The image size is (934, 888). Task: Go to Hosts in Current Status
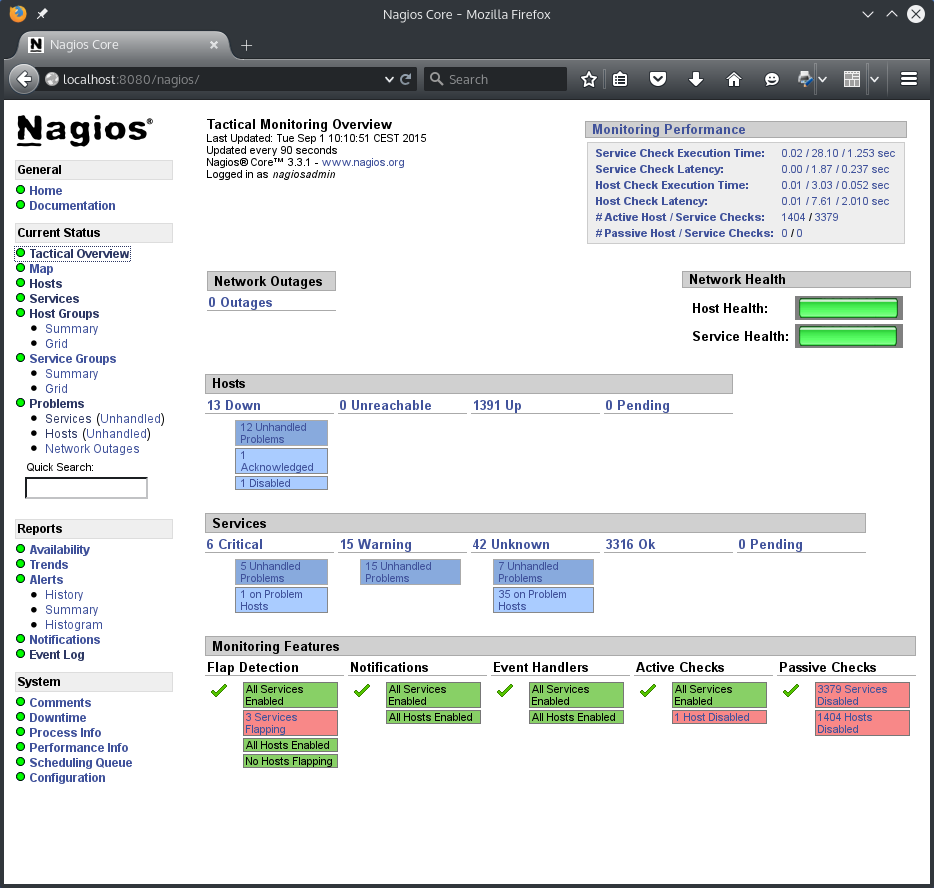click(46, 283)
